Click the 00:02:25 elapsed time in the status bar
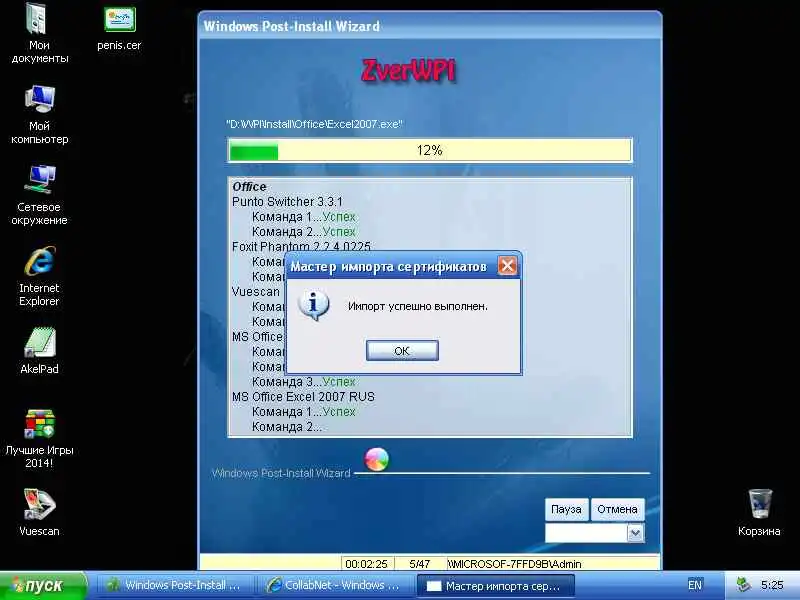Screen dimensions: 800x600 coord(366,564)
